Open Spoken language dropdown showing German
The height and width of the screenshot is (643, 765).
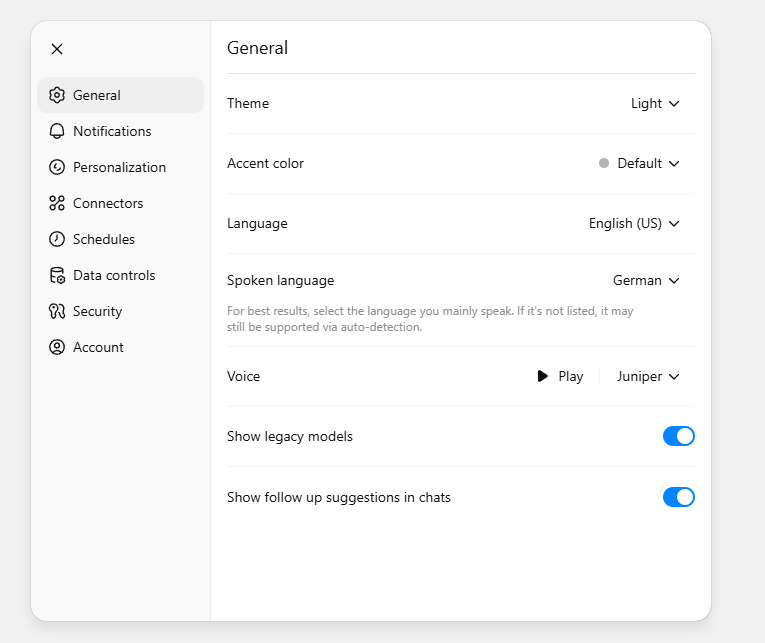tap(646, 280)
